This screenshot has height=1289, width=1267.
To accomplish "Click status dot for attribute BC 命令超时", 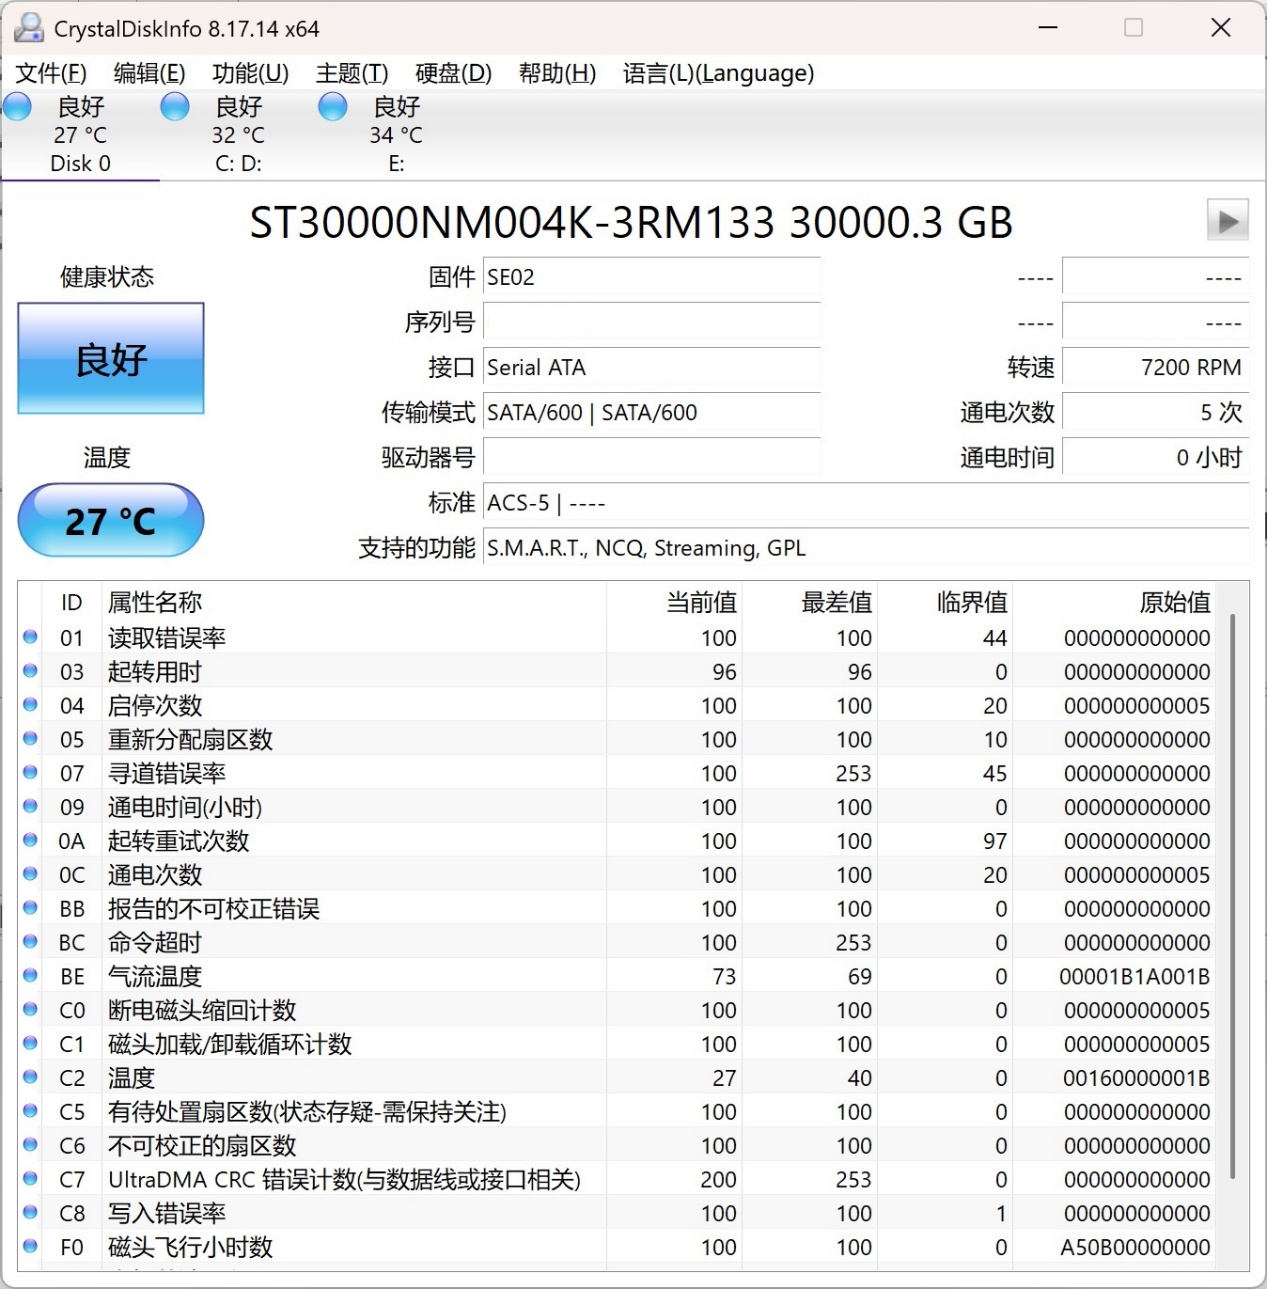I will pyautogui.click(x=30, y=942).
